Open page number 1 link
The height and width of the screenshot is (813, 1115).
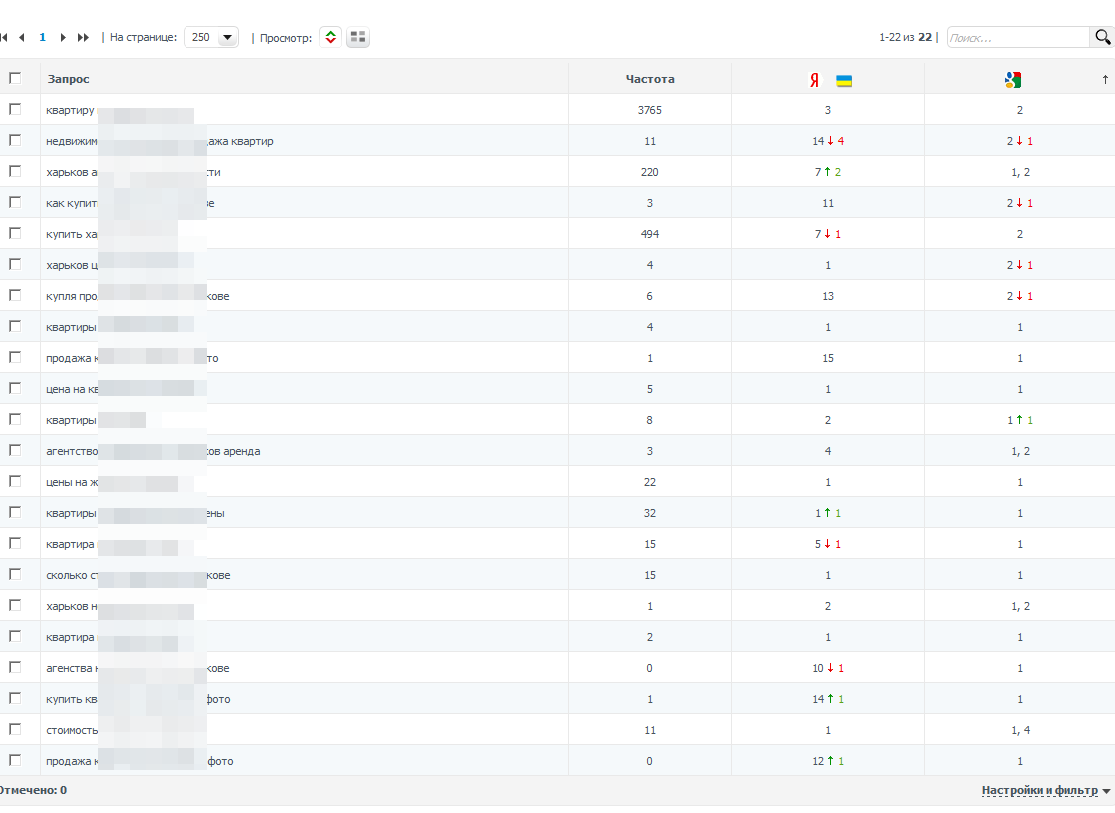(43, 37)
